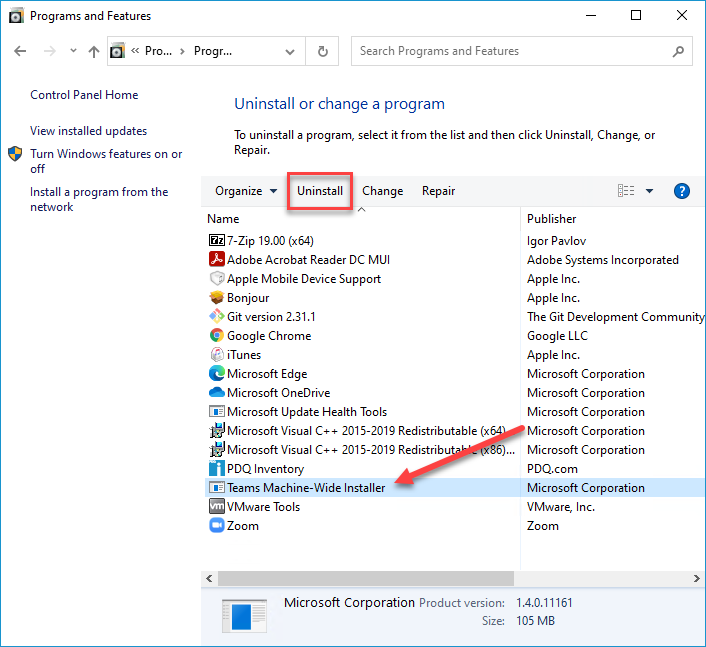The image size is (706, 647).
Task: Click the Google Chrome icon
Action: pos(217,335)
